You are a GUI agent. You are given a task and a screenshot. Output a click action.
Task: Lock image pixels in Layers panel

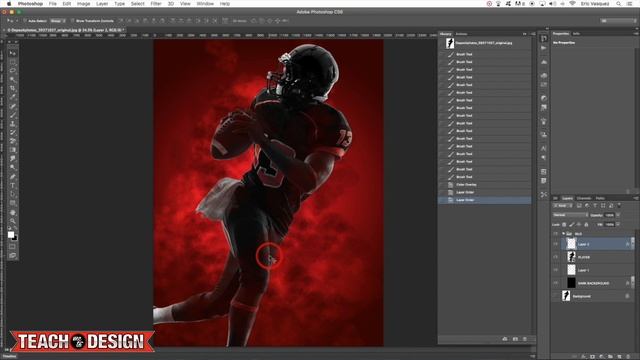pos(572,224)
